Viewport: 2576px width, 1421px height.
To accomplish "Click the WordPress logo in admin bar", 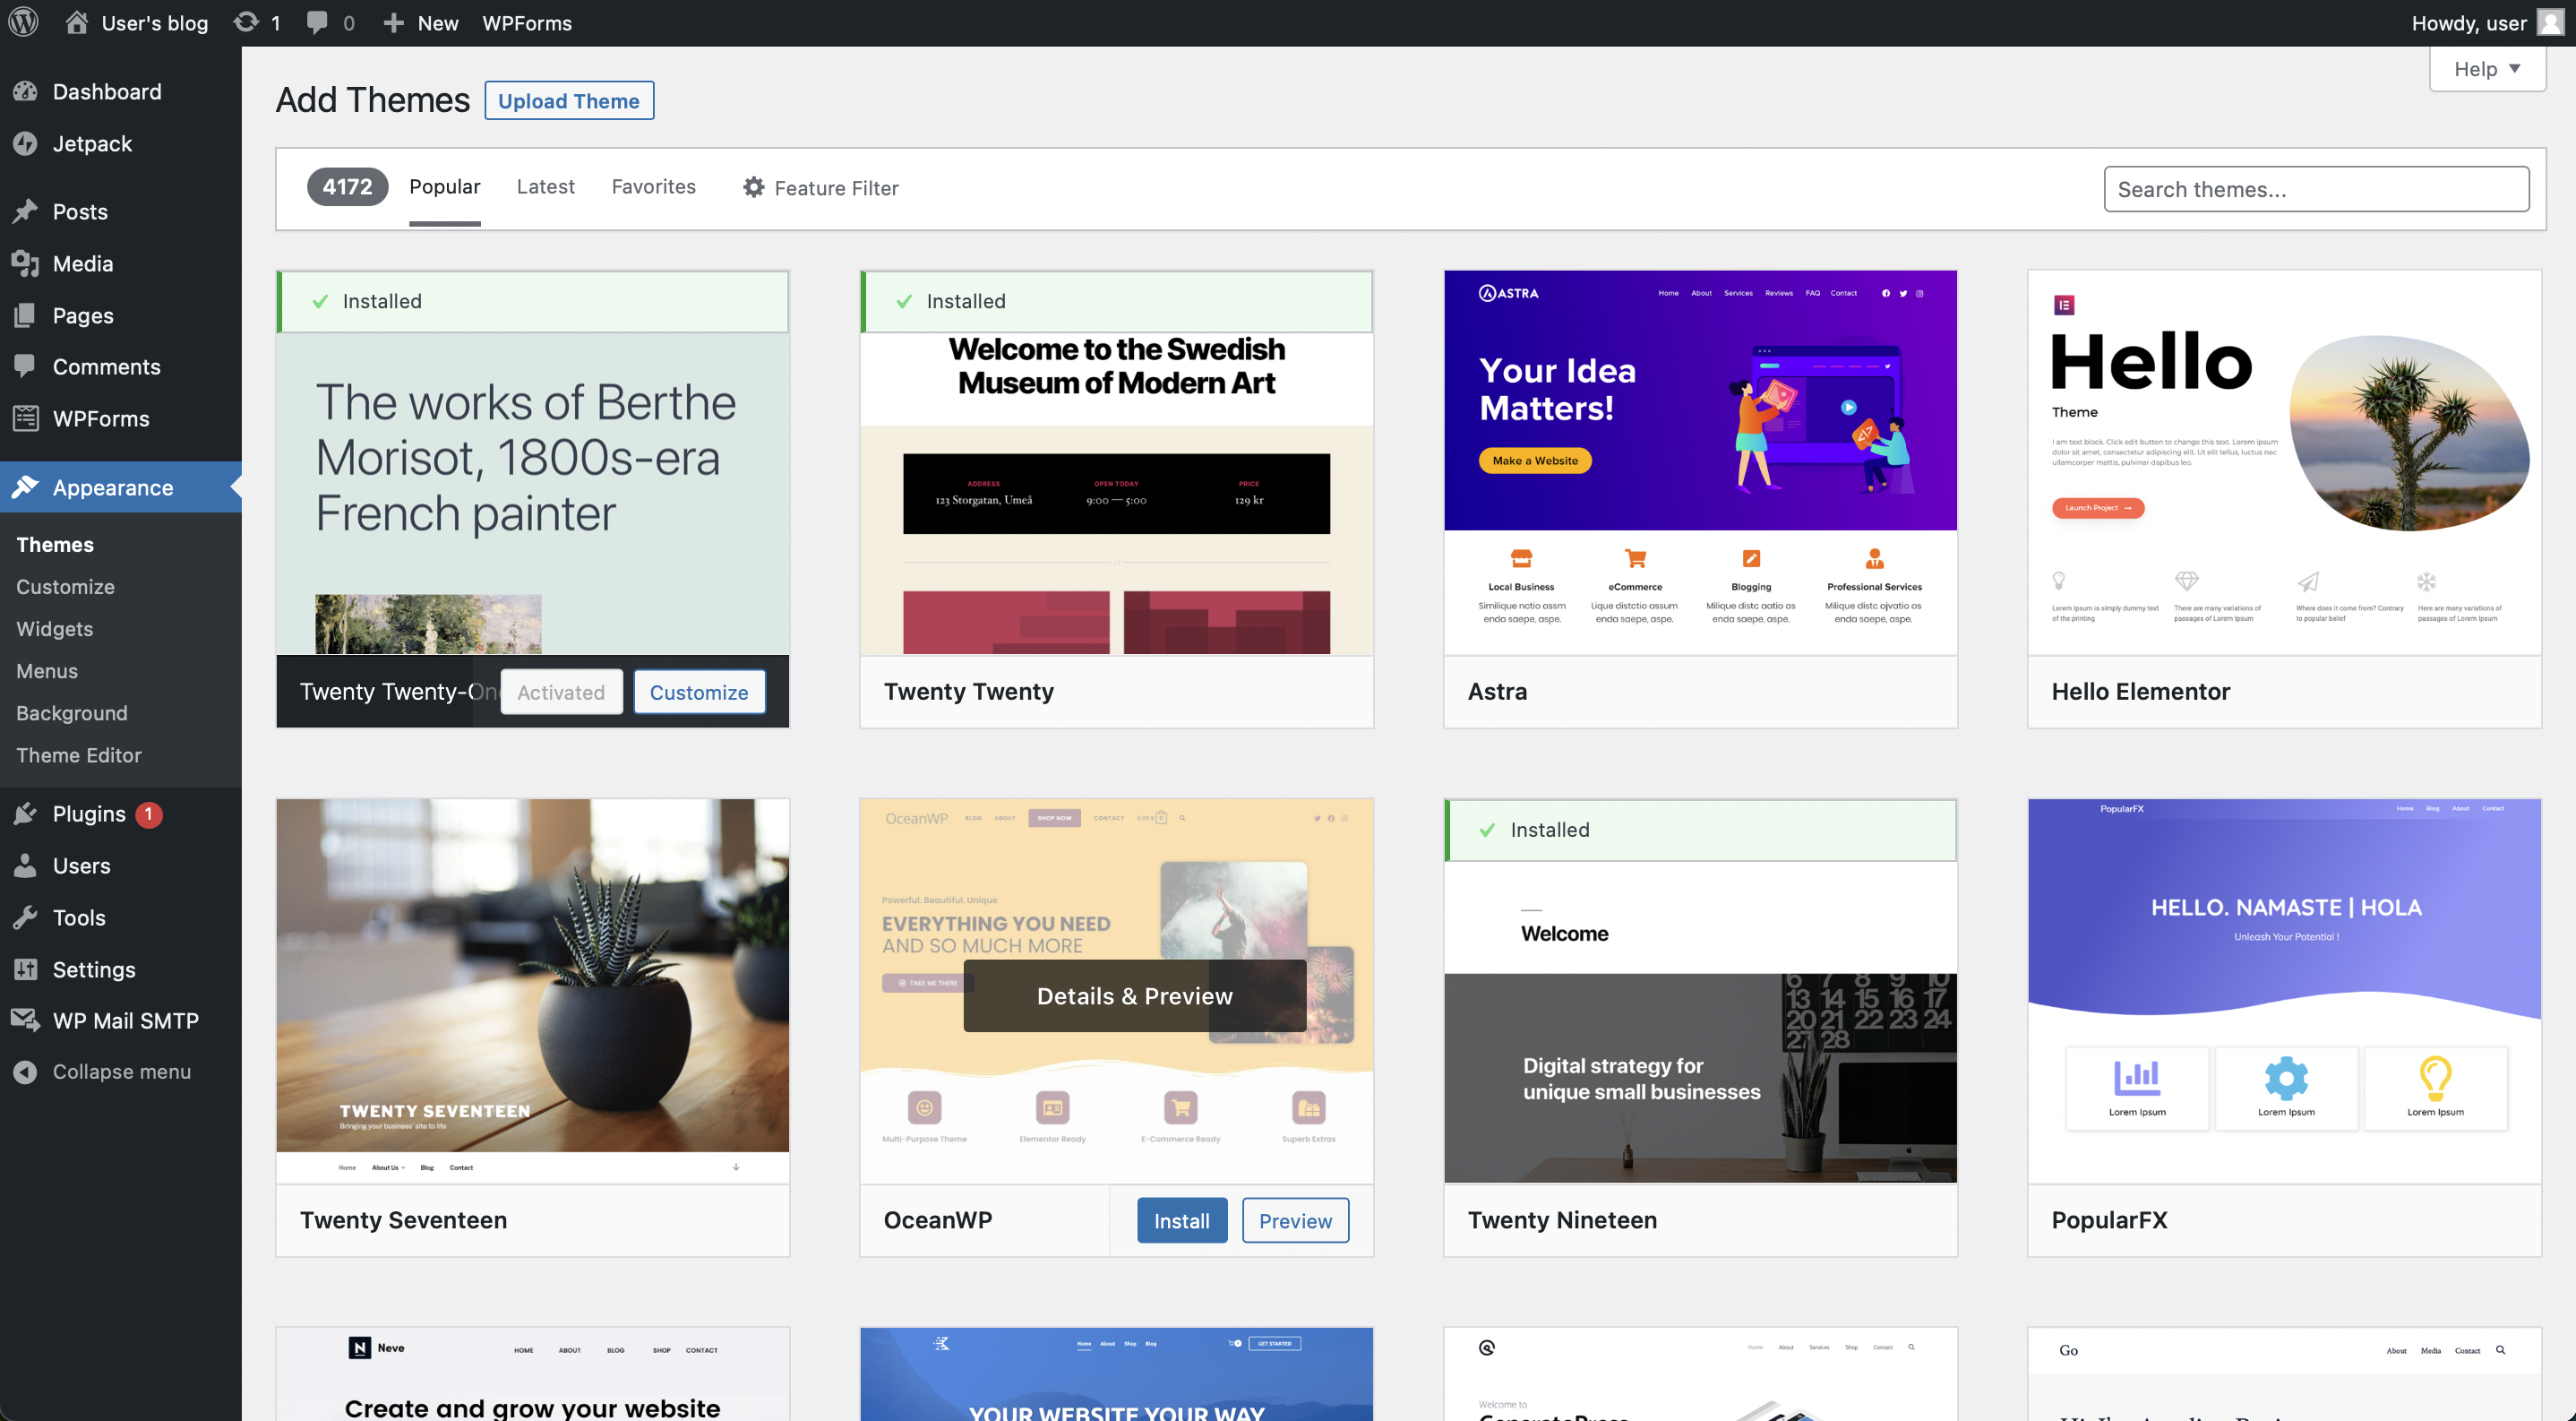I will (x=24, y=22).
